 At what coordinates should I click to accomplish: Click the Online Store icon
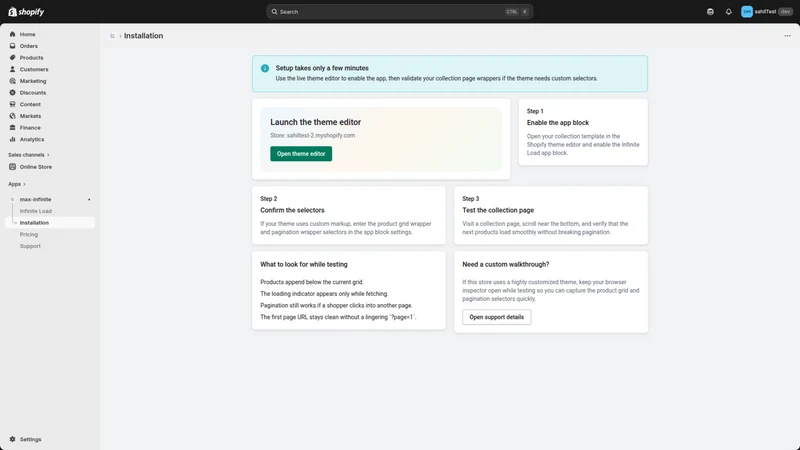pos(12,167)
